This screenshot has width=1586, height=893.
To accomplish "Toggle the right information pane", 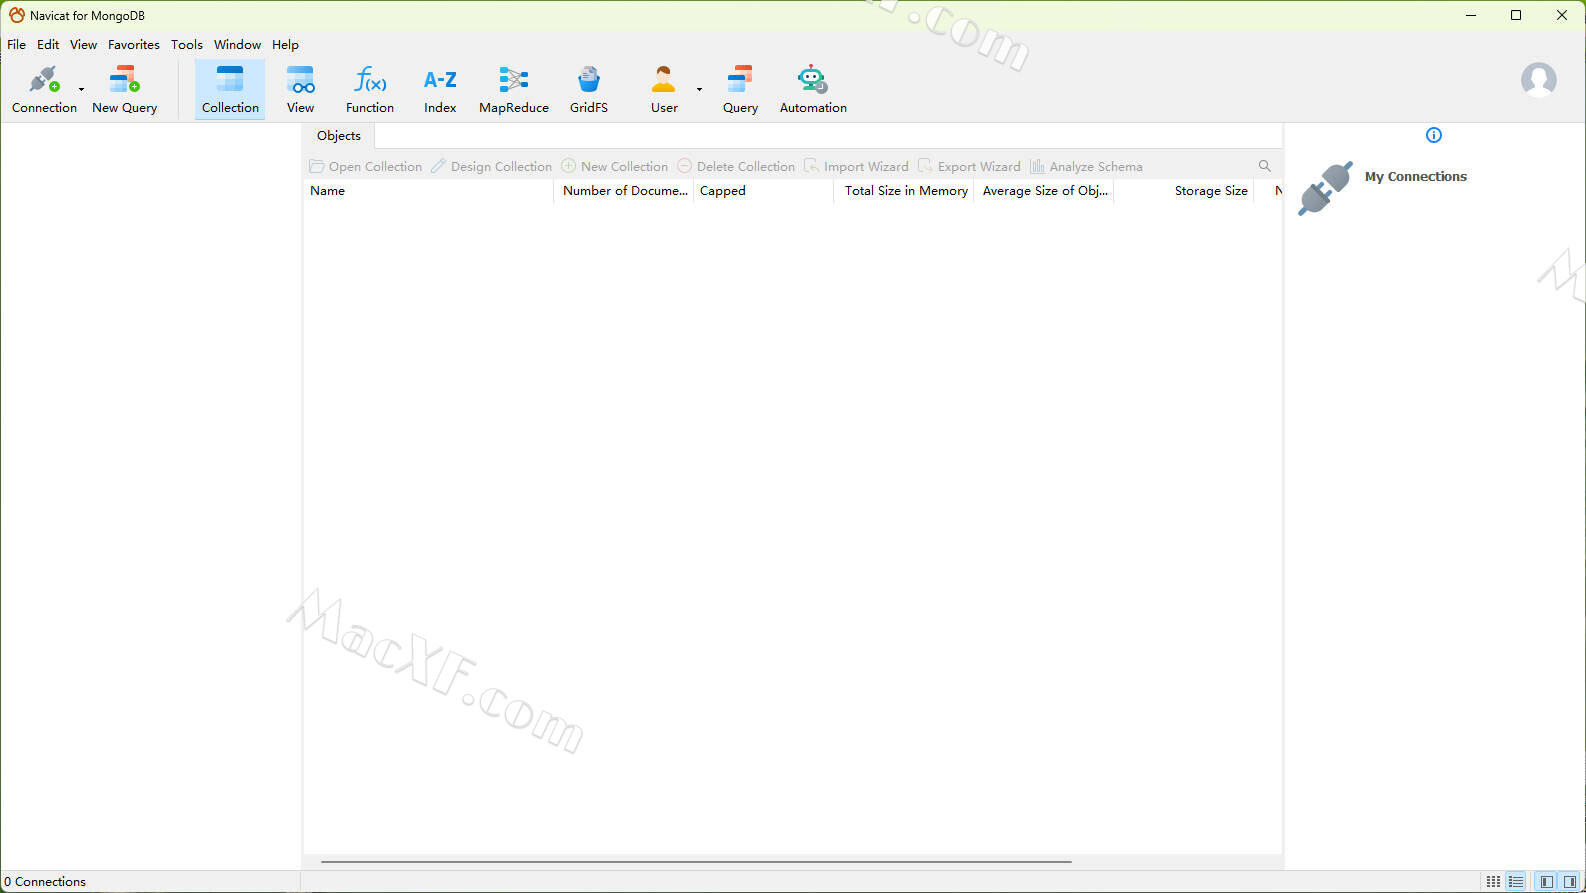I will (x=1569, y=882).
